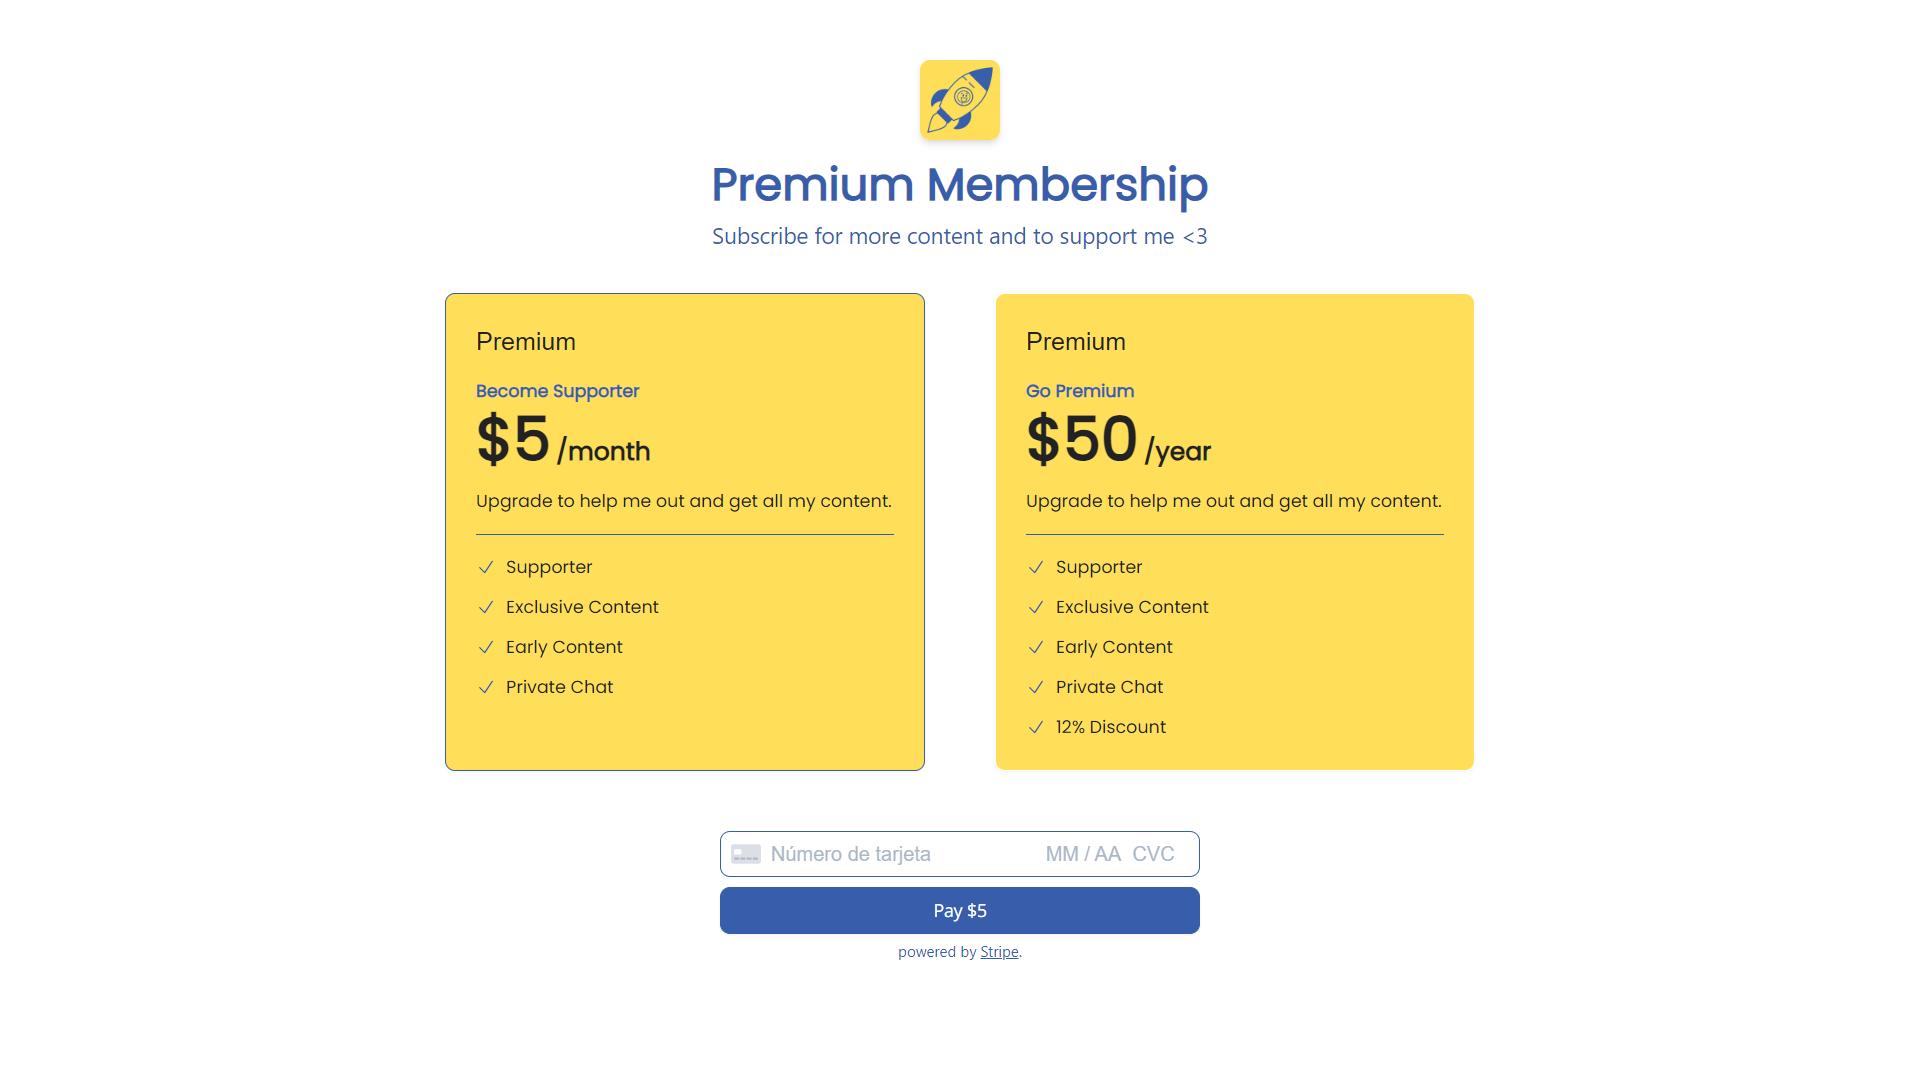Click the Premium Membership heading

click(x=960, y=185)
